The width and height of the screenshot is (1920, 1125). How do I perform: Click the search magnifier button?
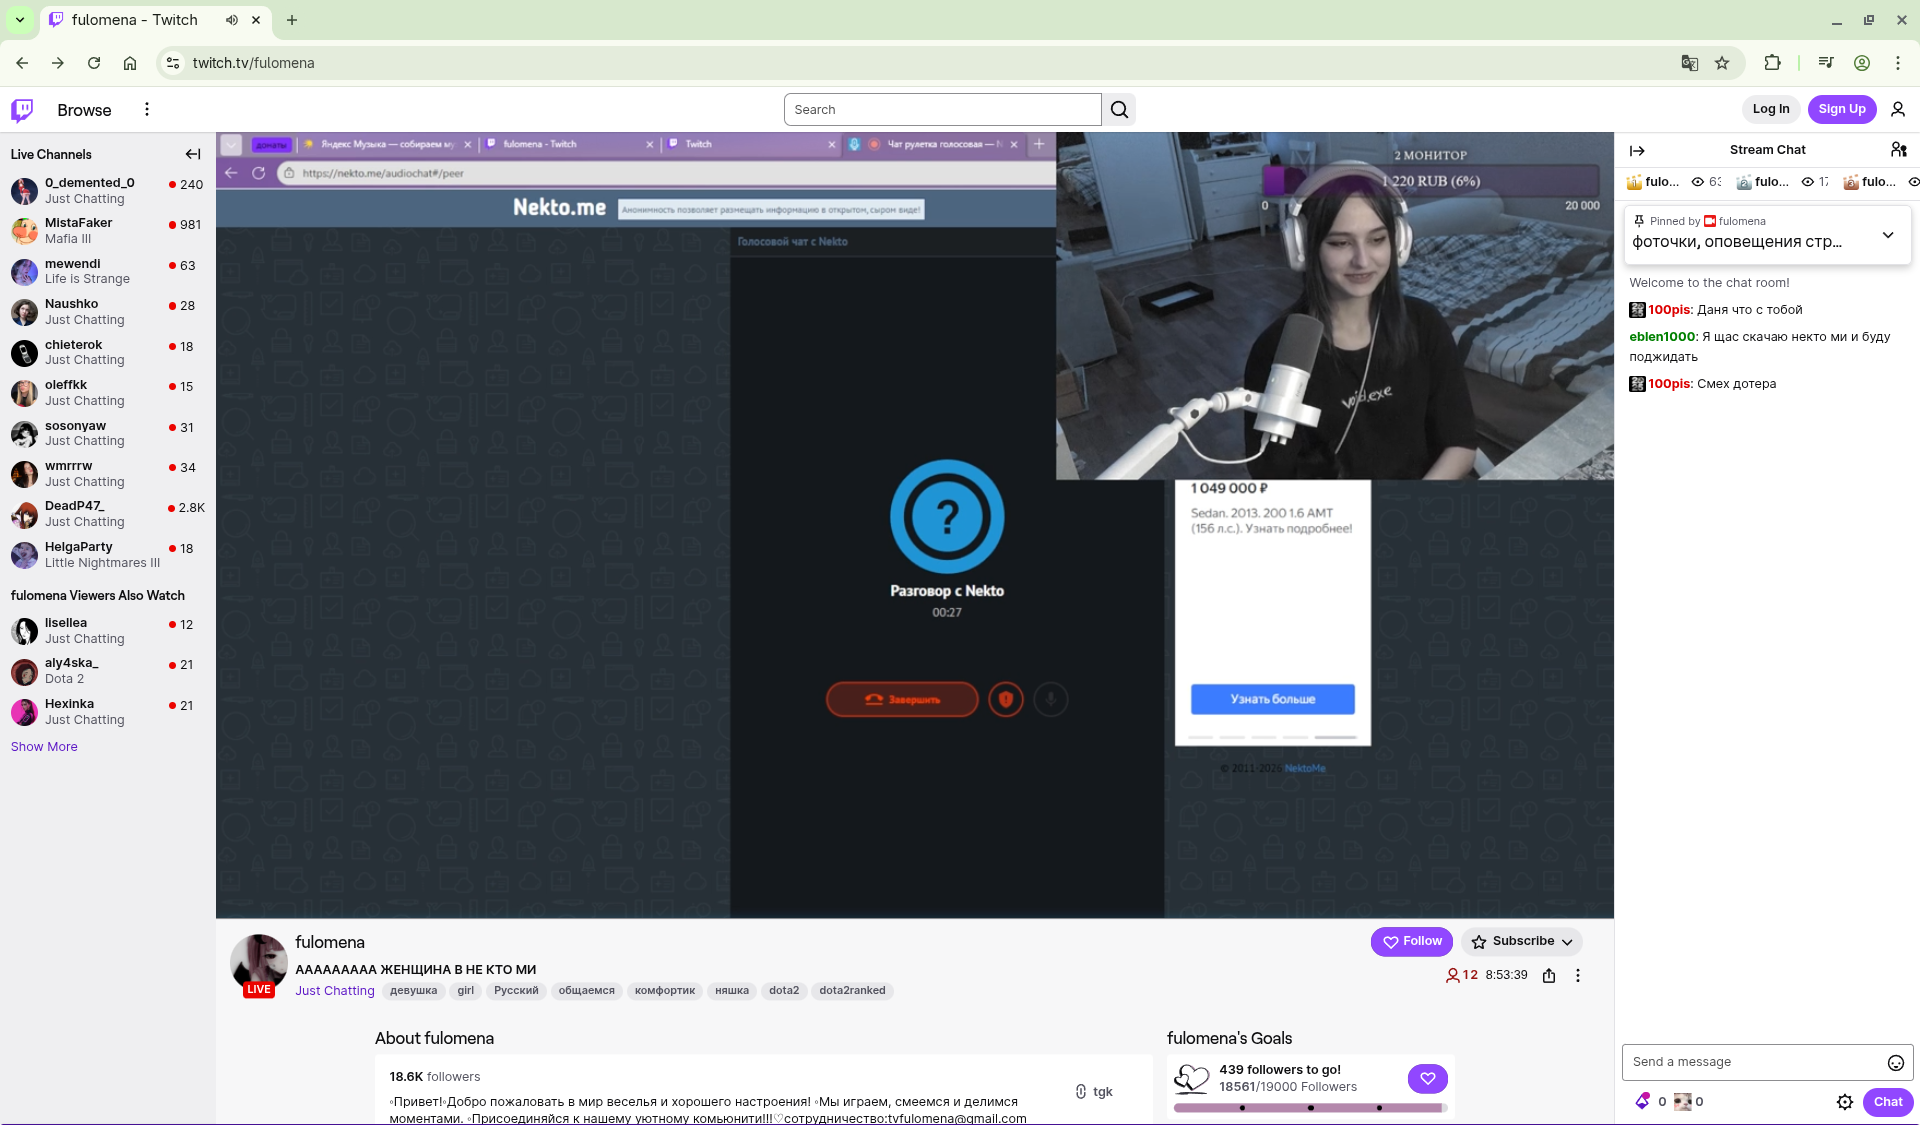(x=1119, y=110)
